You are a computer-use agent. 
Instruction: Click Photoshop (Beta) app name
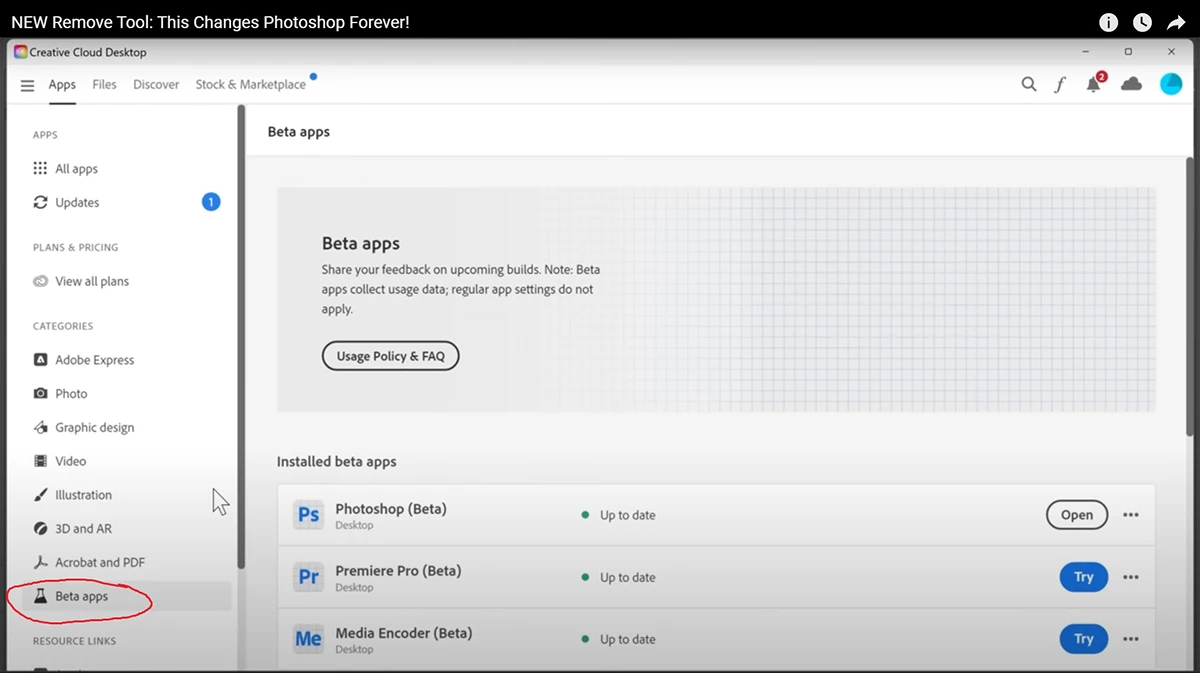tap(391, 509)
